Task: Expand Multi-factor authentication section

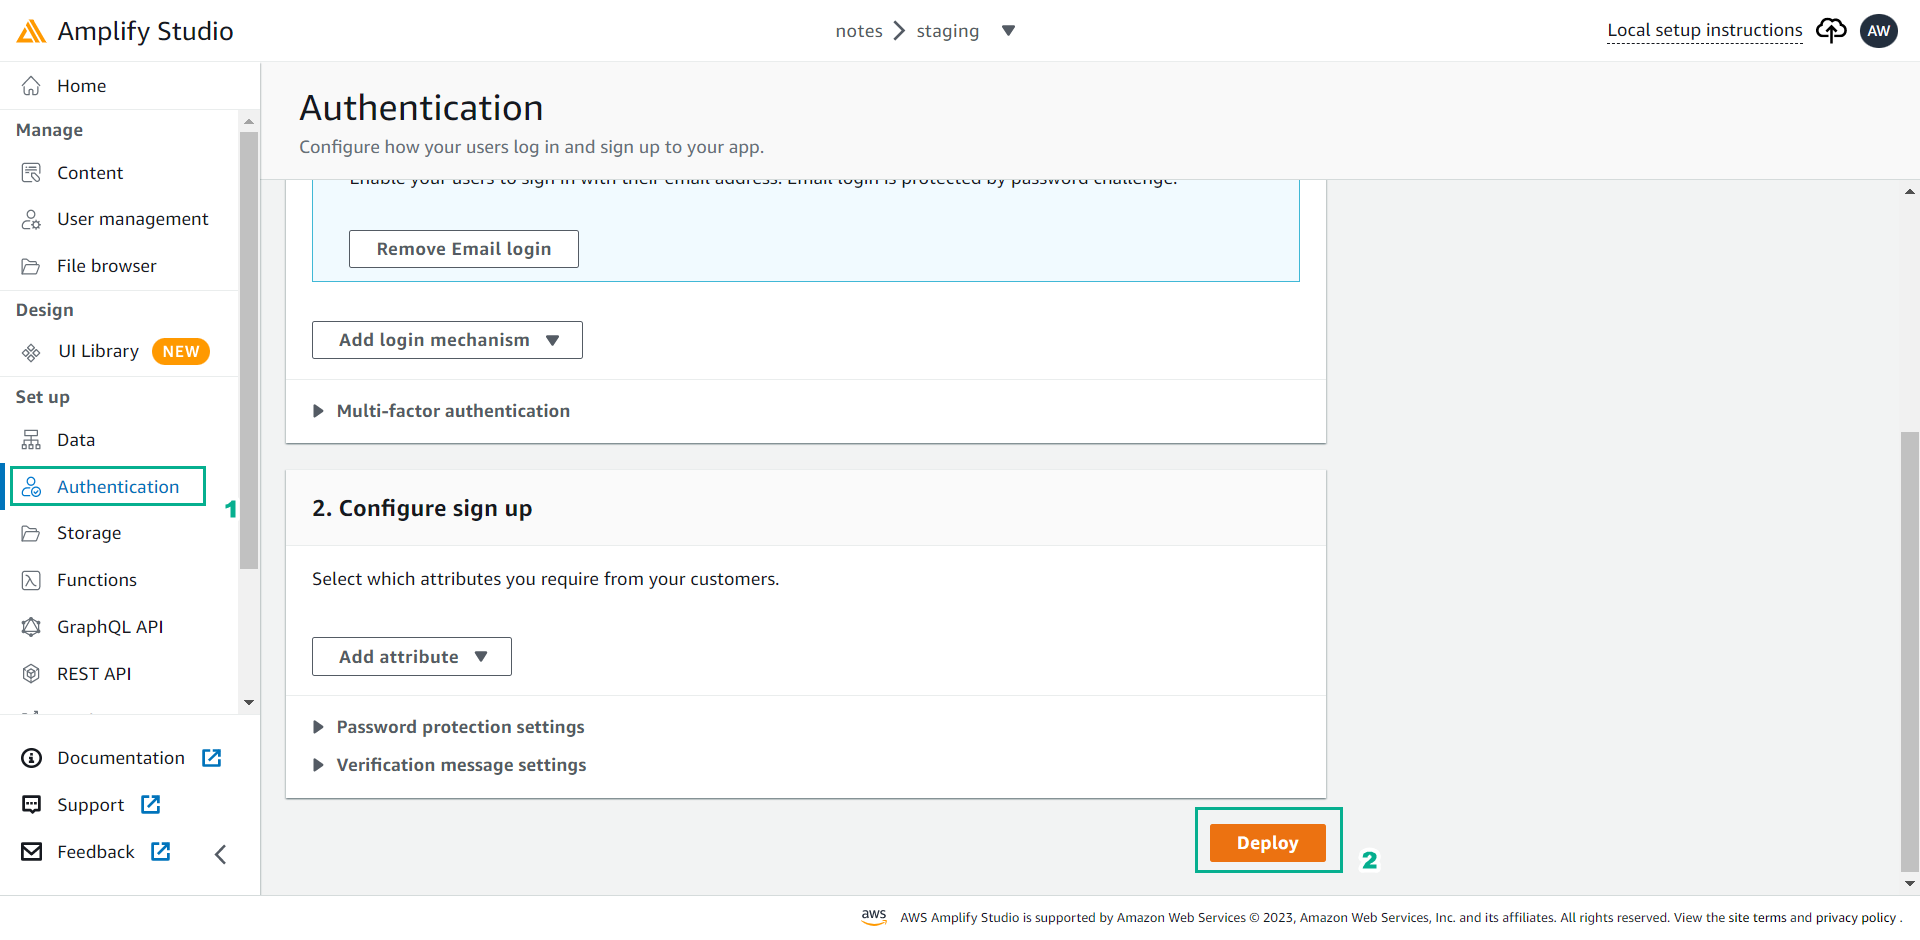Action: 442,411
